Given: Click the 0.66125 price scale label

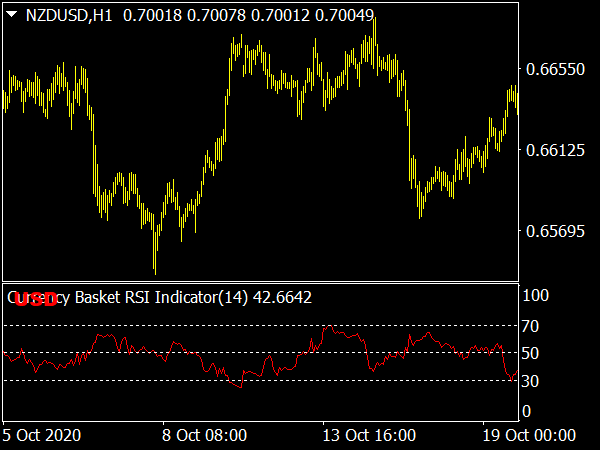Looking at the screenshot, I should (x=555, y=150).
